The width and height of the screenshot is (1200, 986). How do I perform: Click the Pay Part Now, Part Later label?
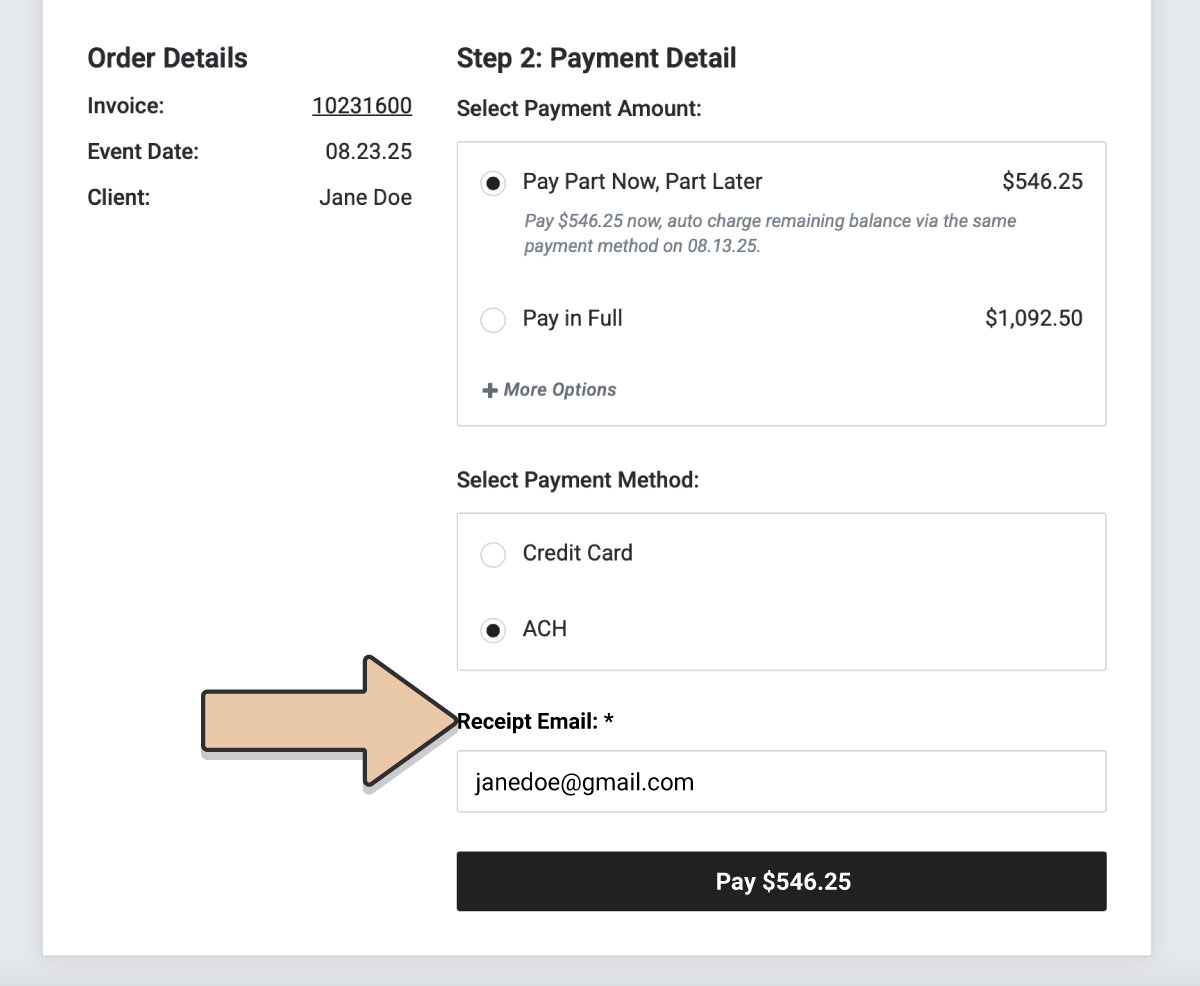[642, 181]
